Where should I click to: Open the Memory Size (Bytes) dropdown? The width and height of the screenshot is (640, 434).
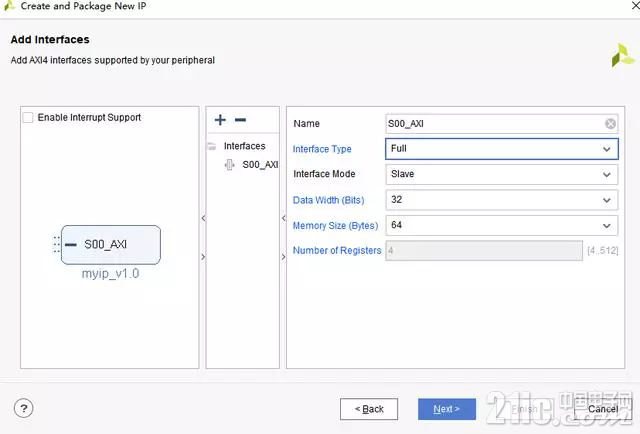[x=502, y=225]
